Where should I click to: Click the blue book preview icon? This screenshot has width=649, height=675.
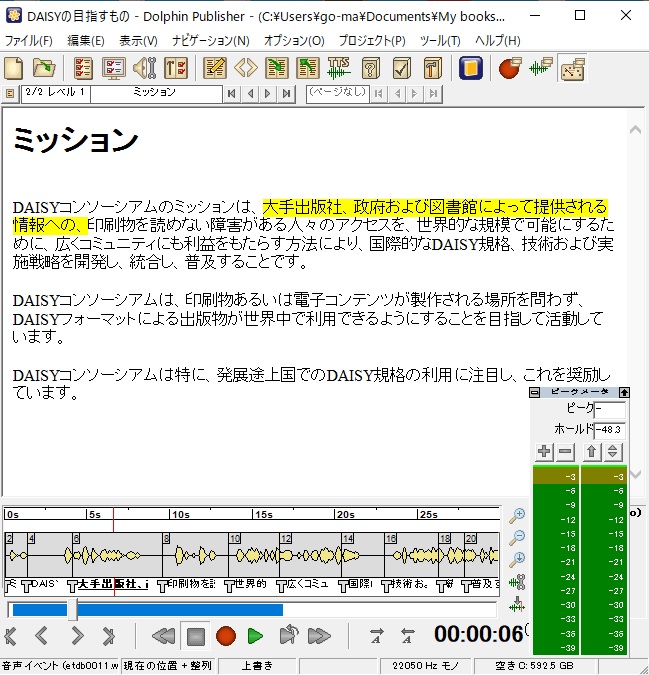coord(471,68)
